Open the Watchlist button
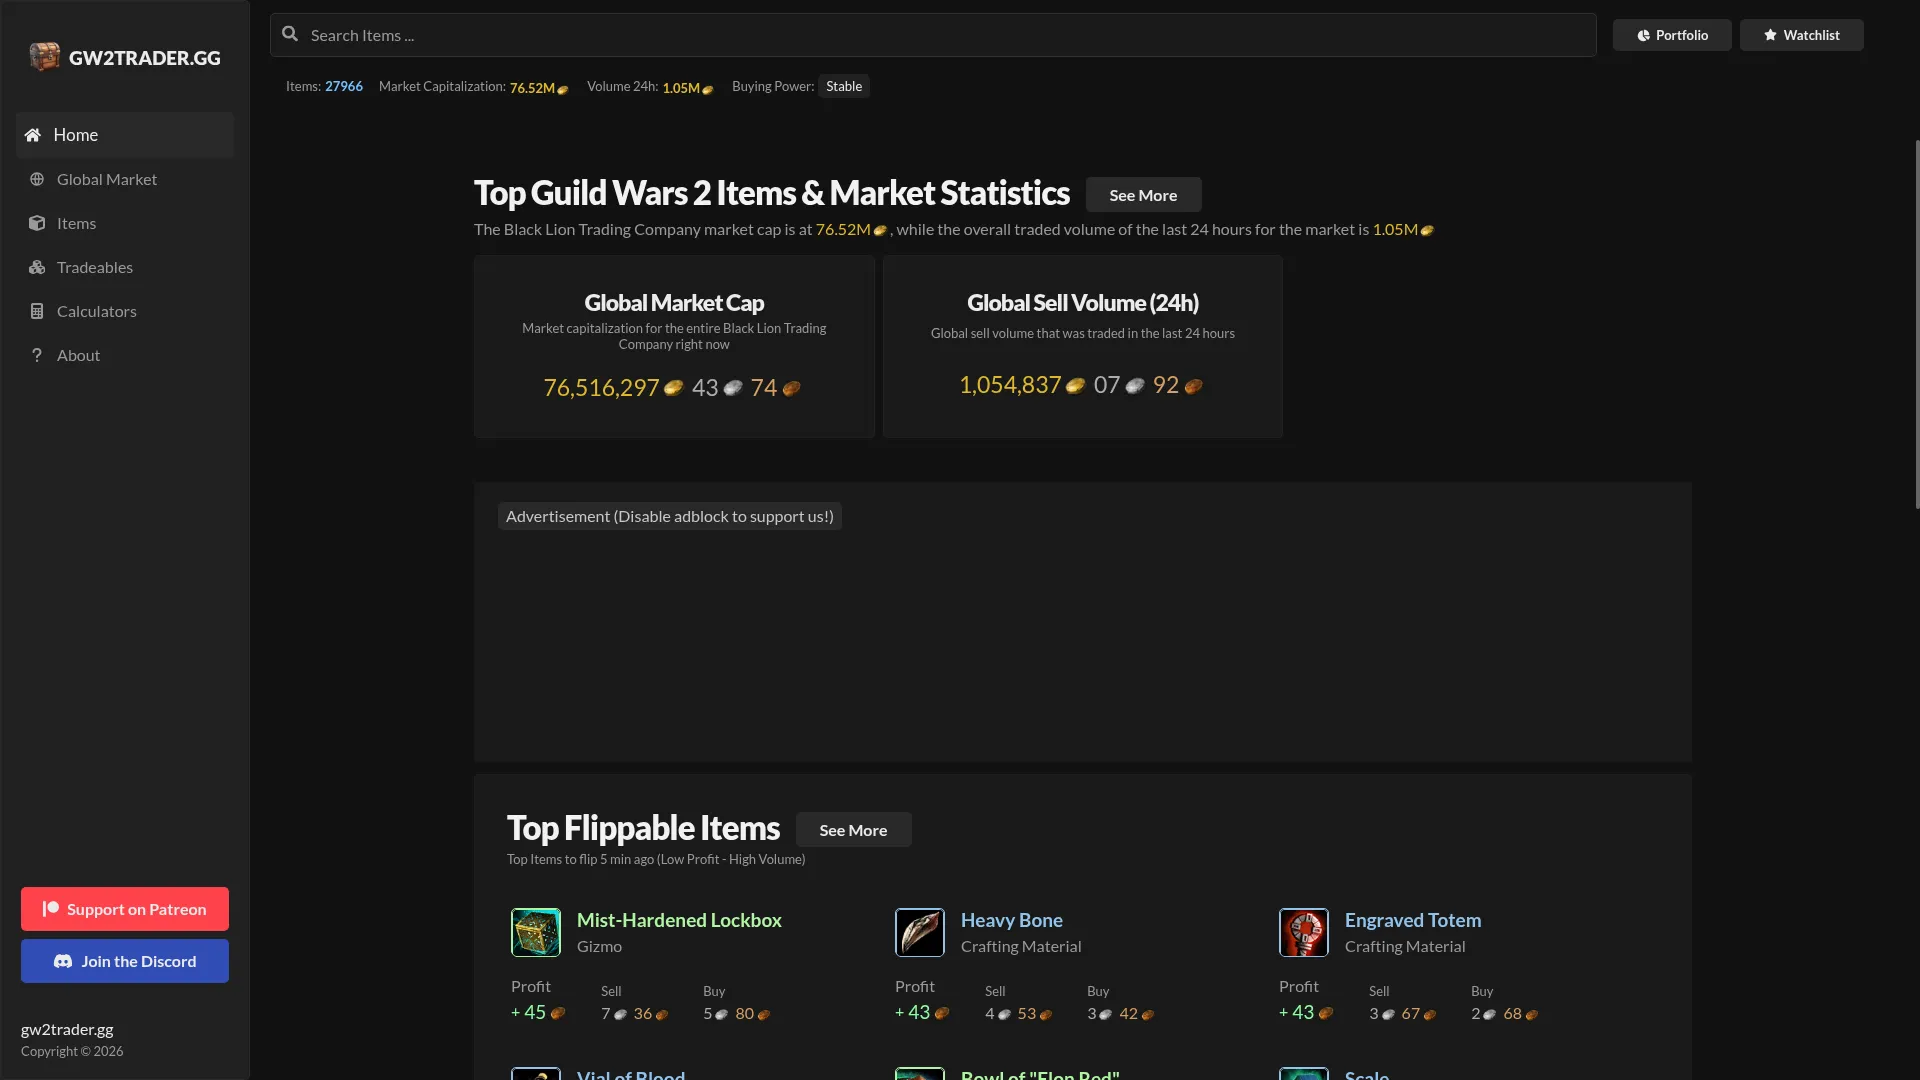Viewport: 1920px width, 1080px height. coord(1802,35)
